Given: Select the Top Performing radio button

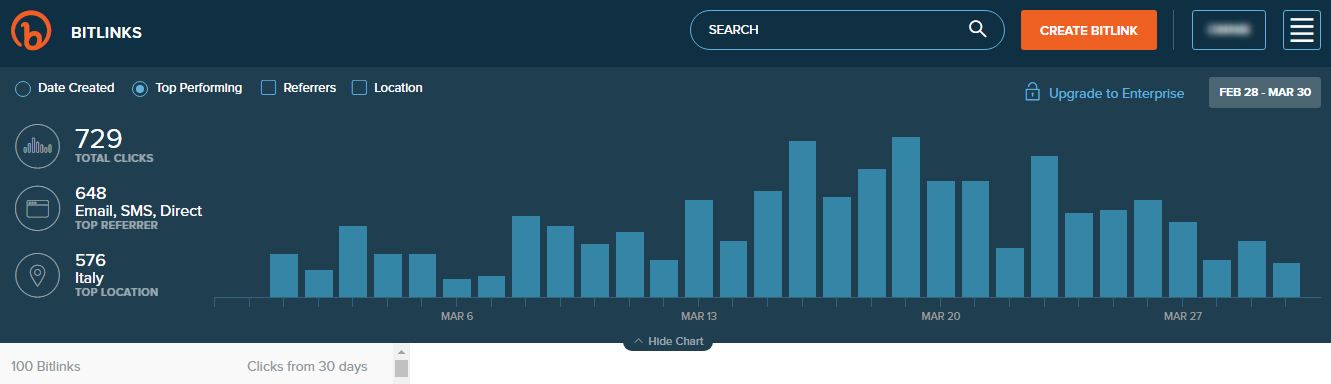Looking at the screenshot, I should pos(140,89).
